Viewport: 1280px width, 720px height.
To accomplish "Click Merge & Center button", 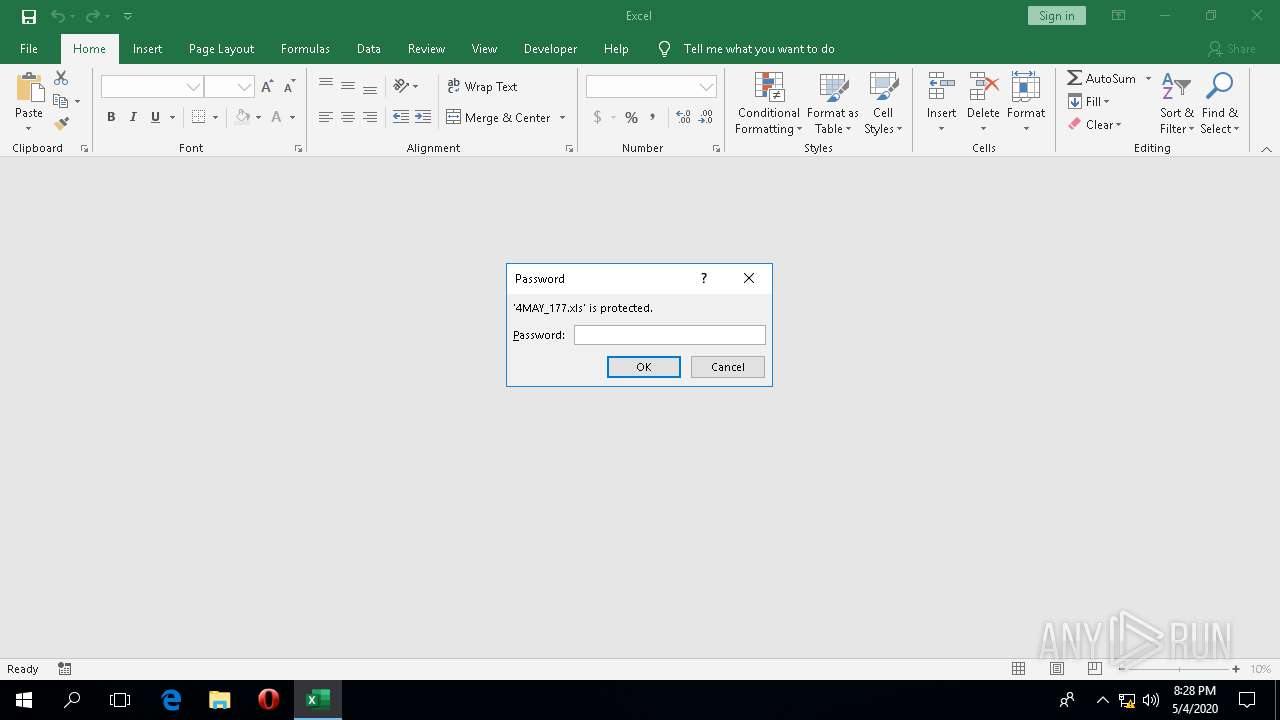I will tap(499, 117).
